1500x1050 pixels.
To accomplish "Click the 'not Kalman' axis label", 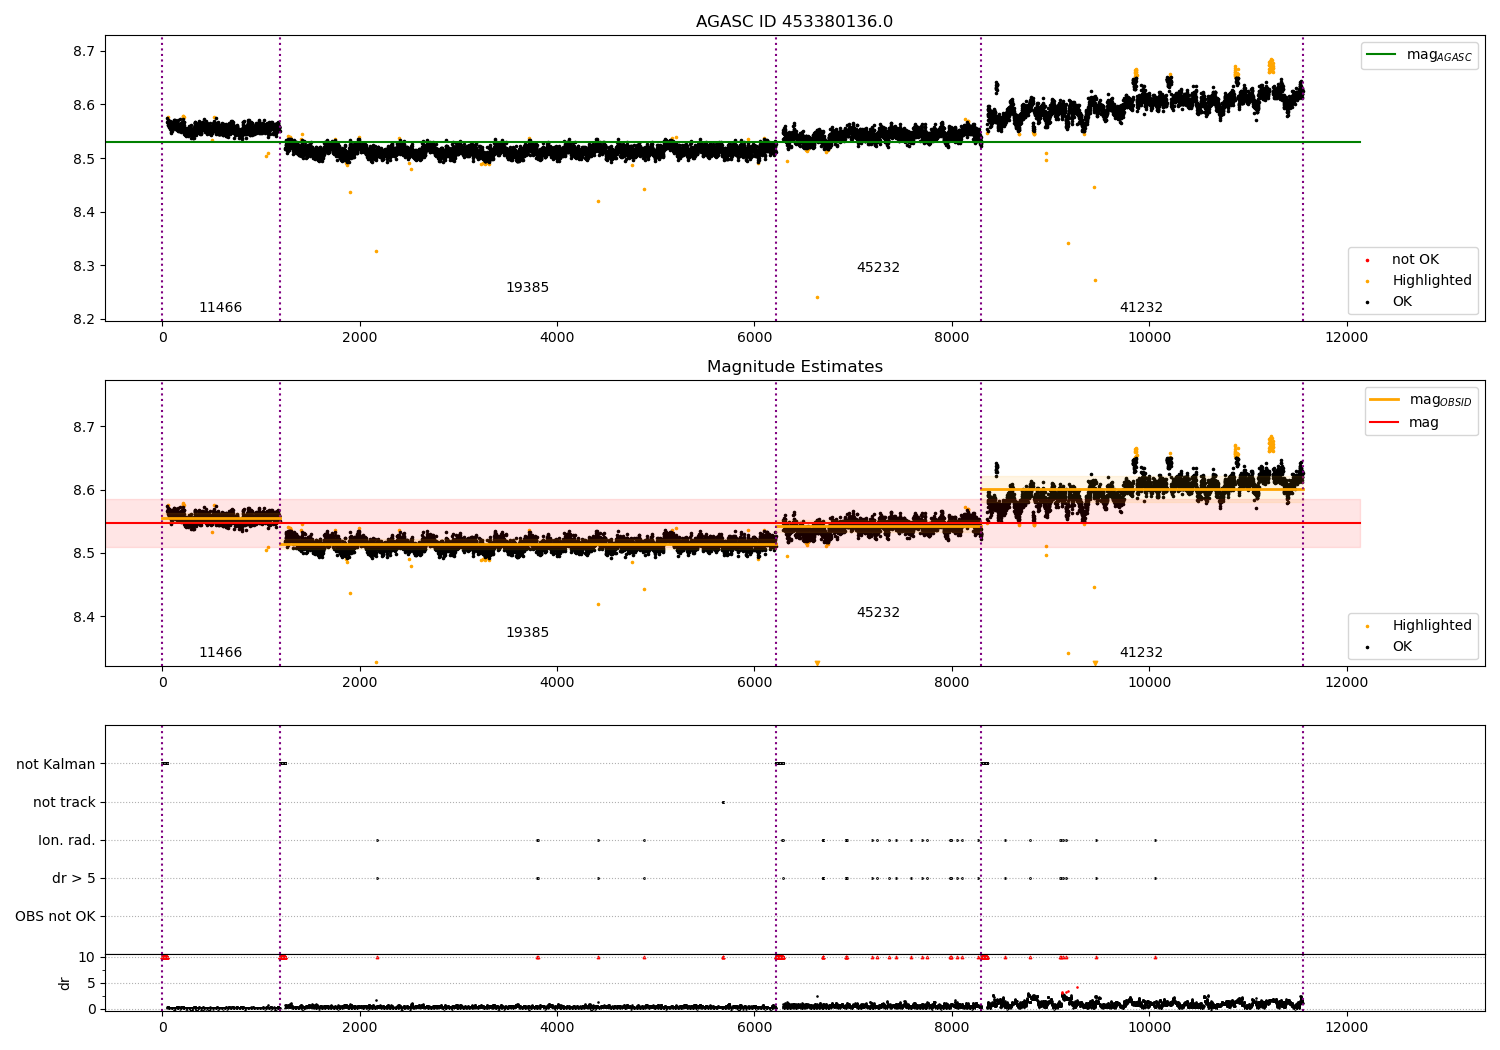I will coord(56,764).
